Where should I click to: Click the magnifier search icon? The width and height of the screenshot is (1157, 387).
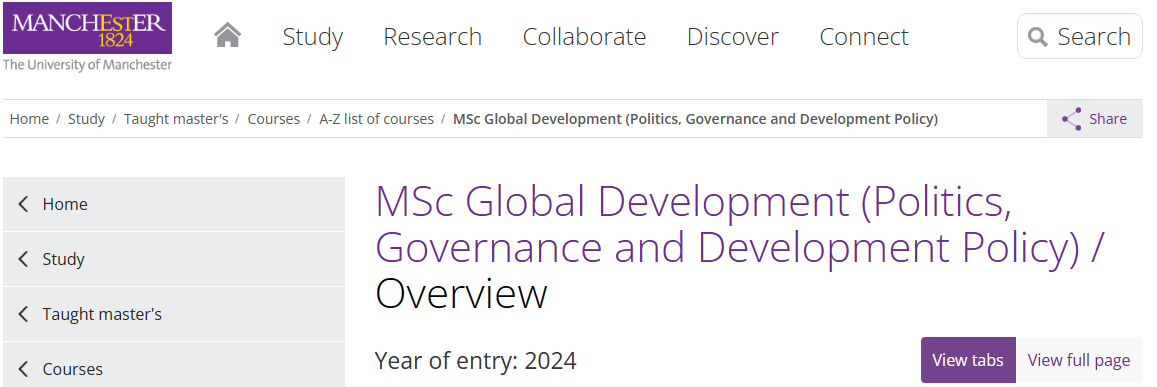pos(1037,37)
